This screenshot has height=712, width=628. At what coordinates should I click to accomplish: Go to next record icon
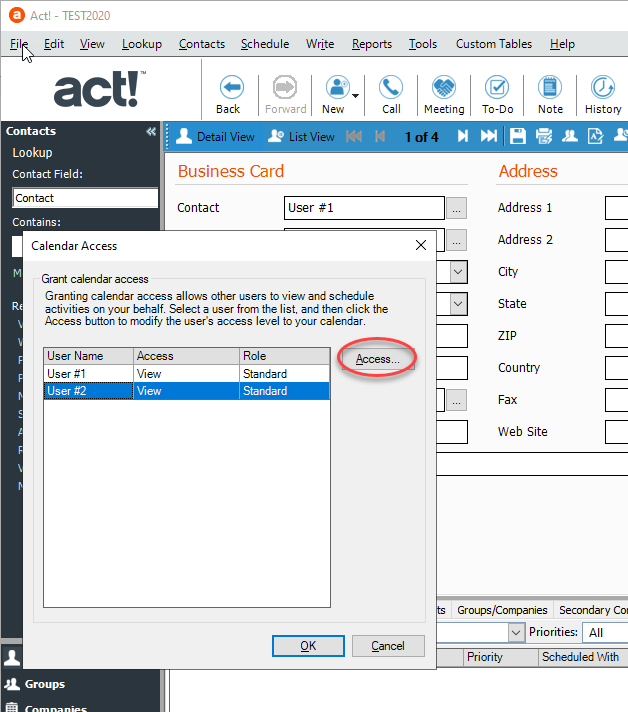[x=463, y=136]
